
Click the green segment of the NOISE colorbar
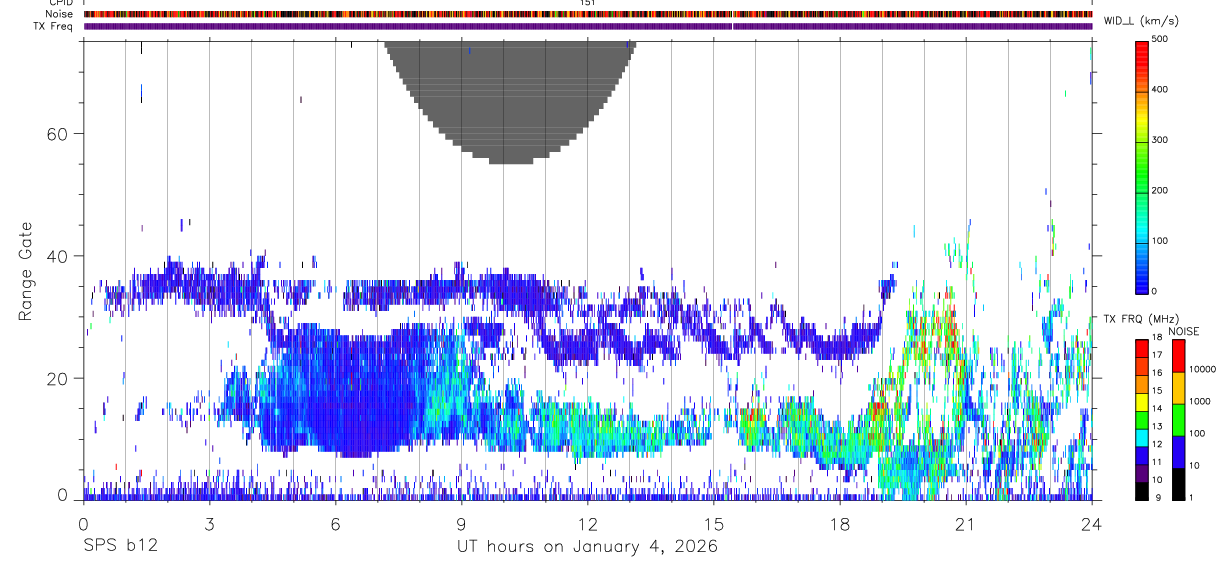click(x=1179, y=420)
